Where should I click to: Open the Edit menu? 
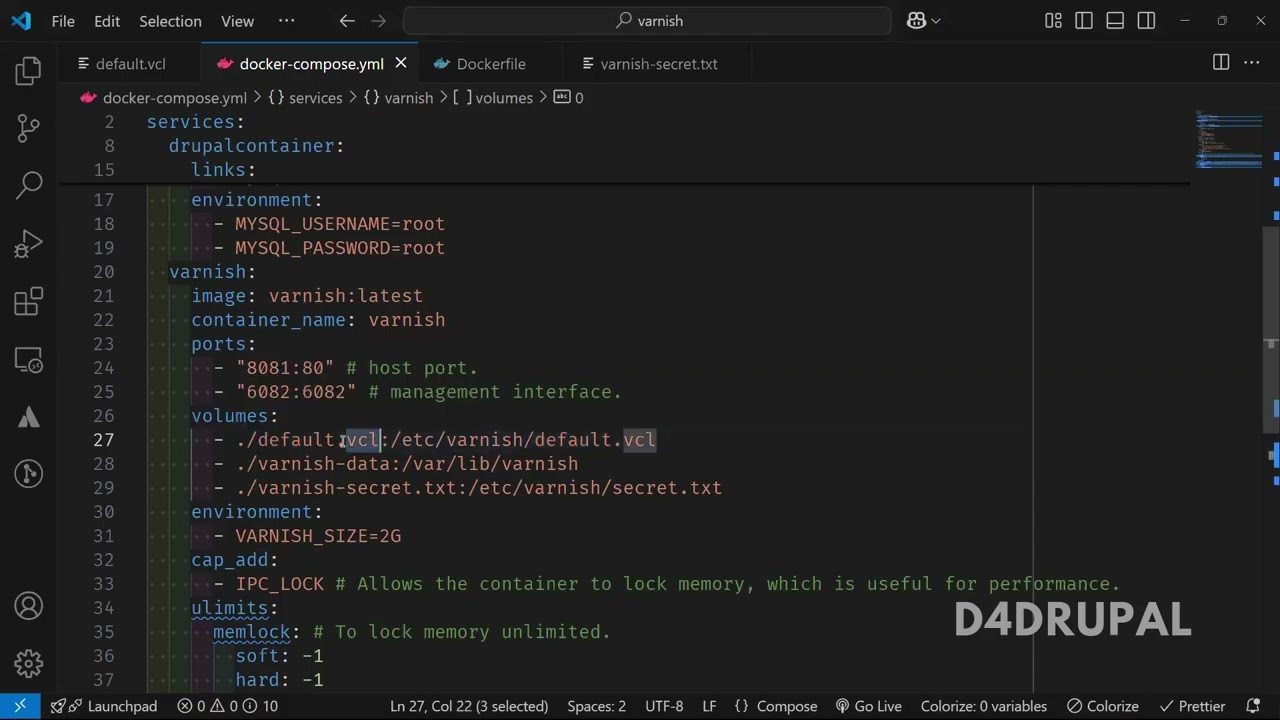[x=107, y=21]
